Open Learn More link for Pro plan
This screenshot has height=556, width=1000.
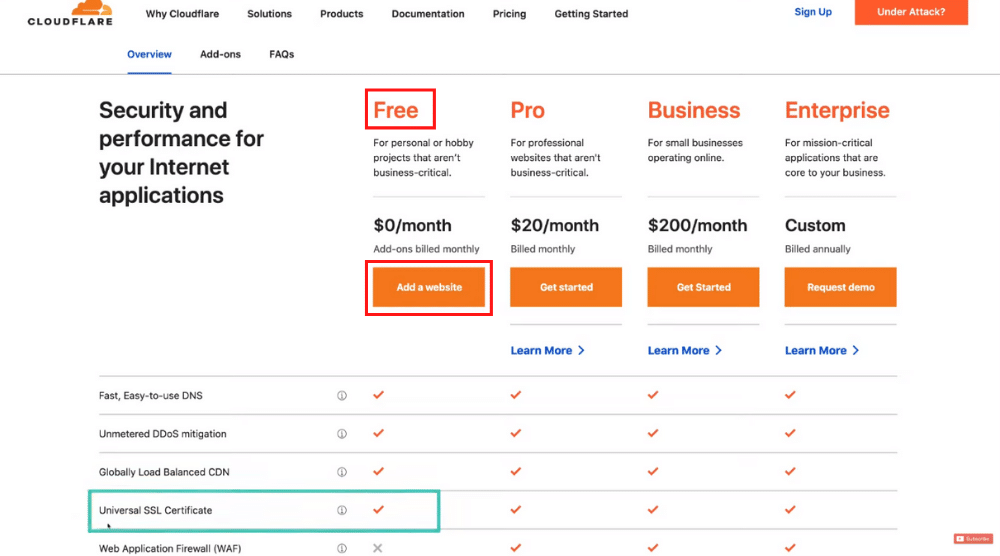coord(547,351)
